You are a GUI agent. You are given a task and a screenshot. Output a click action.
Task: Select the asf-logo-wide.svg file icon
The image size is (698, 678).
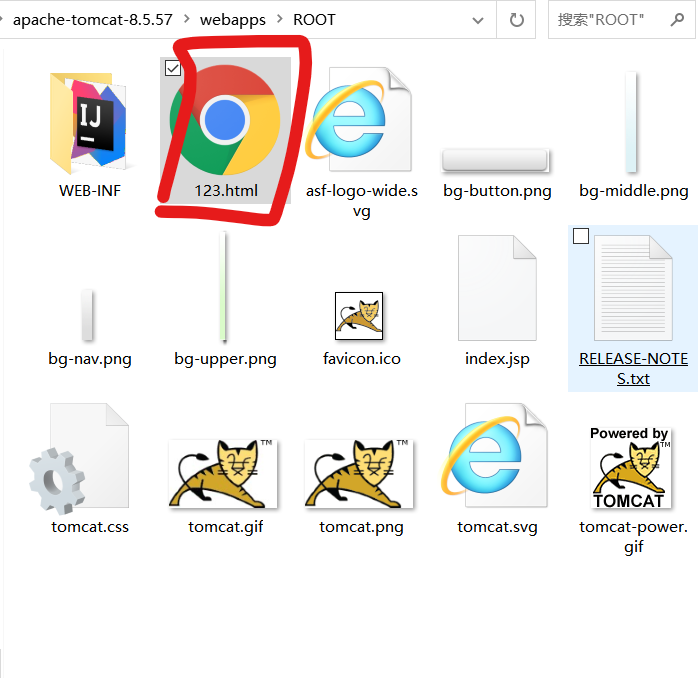coord(360,119)
